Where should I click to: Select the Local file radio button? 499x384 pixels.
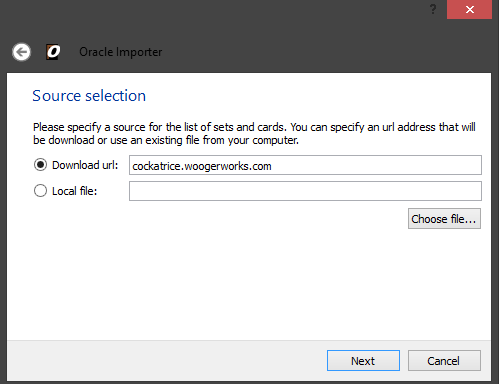coord(40,191)
